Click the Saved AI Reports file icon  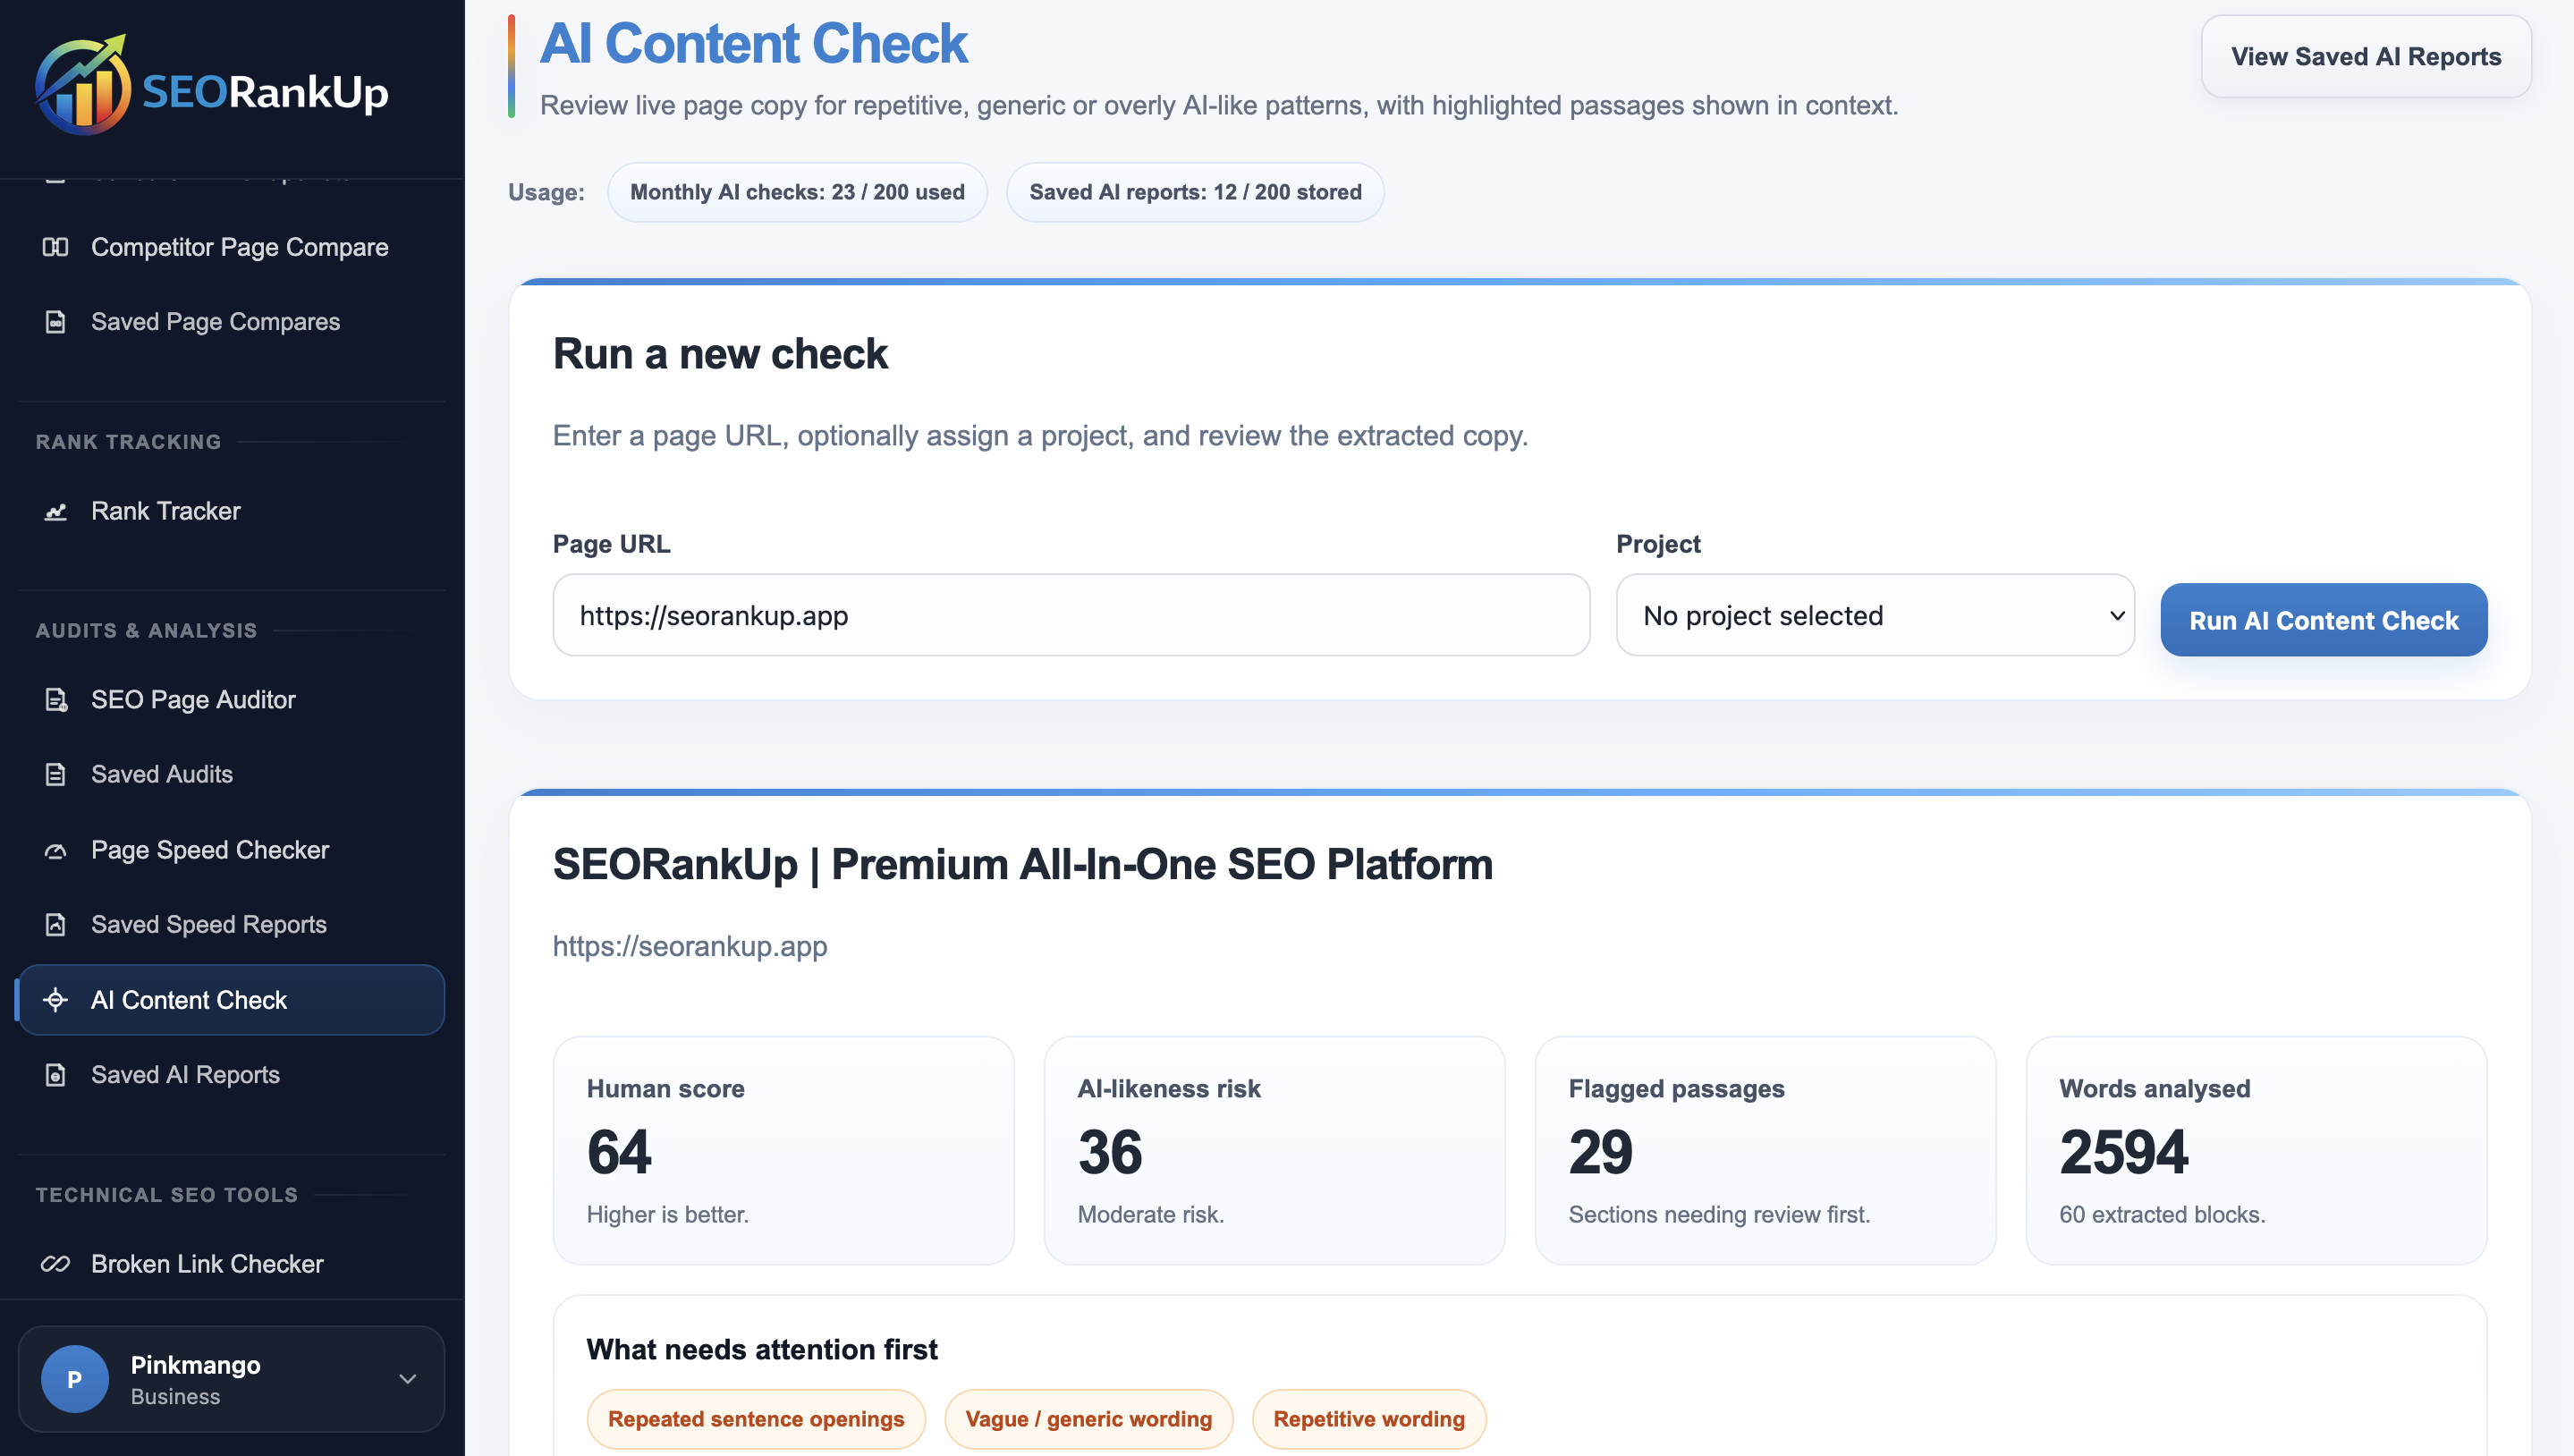point(55,1075)
